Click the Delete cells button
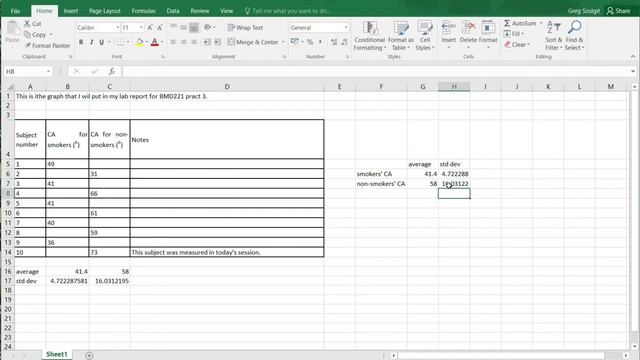This screenshot has height=360, width=640. click(x=468, y=35)
